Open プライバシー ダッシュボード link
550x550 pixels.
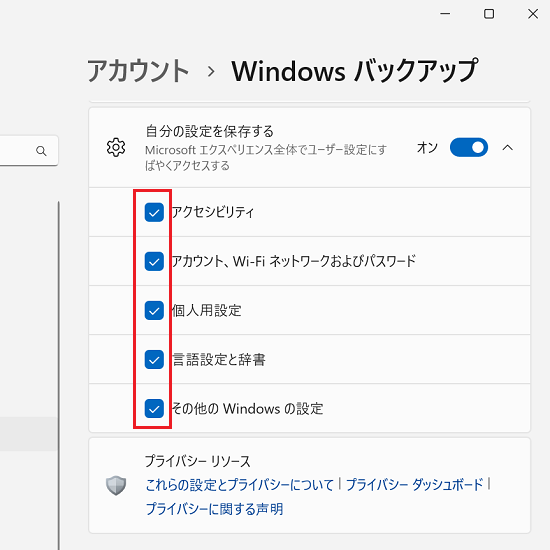point(415,485)
